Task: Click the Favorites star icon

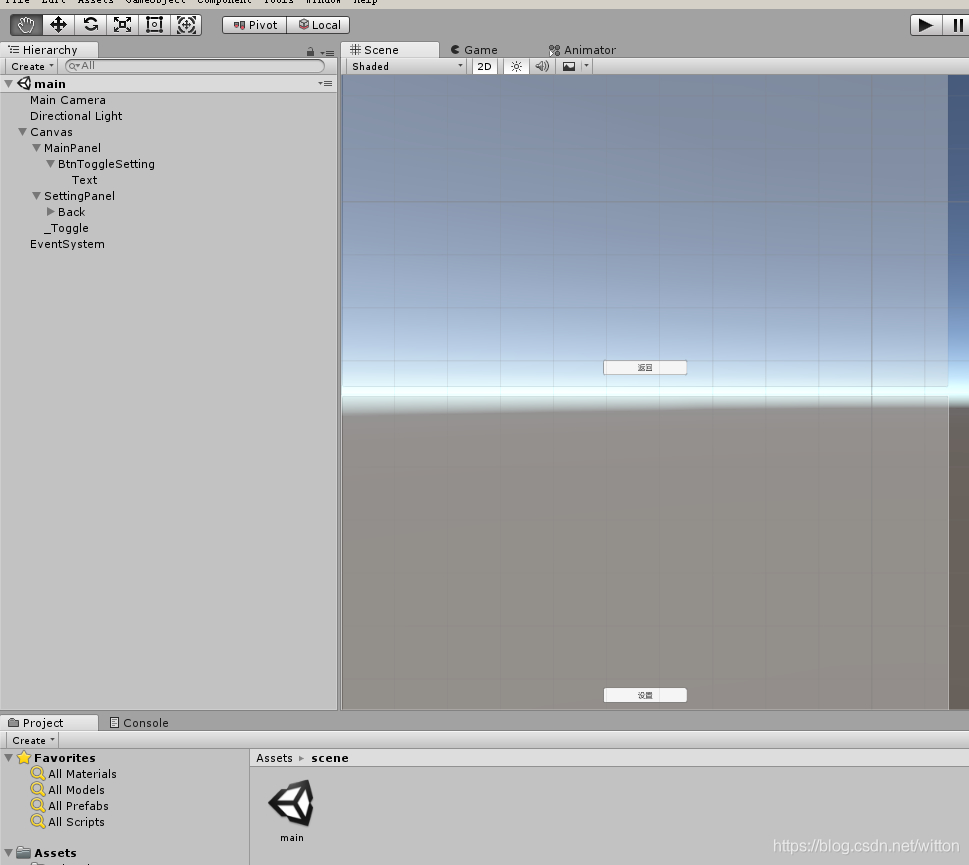Action: click(24, 757)
